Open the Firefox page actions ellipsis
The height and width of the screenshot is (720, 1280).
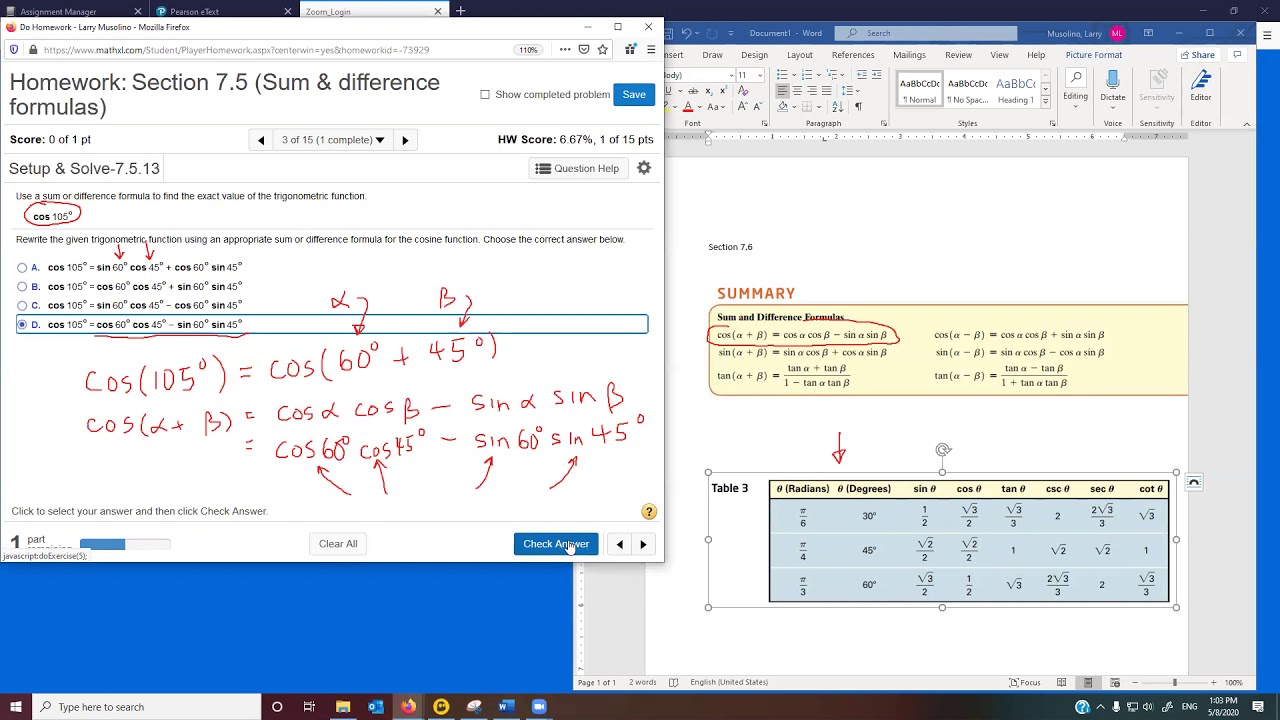(x=565, y=50)
